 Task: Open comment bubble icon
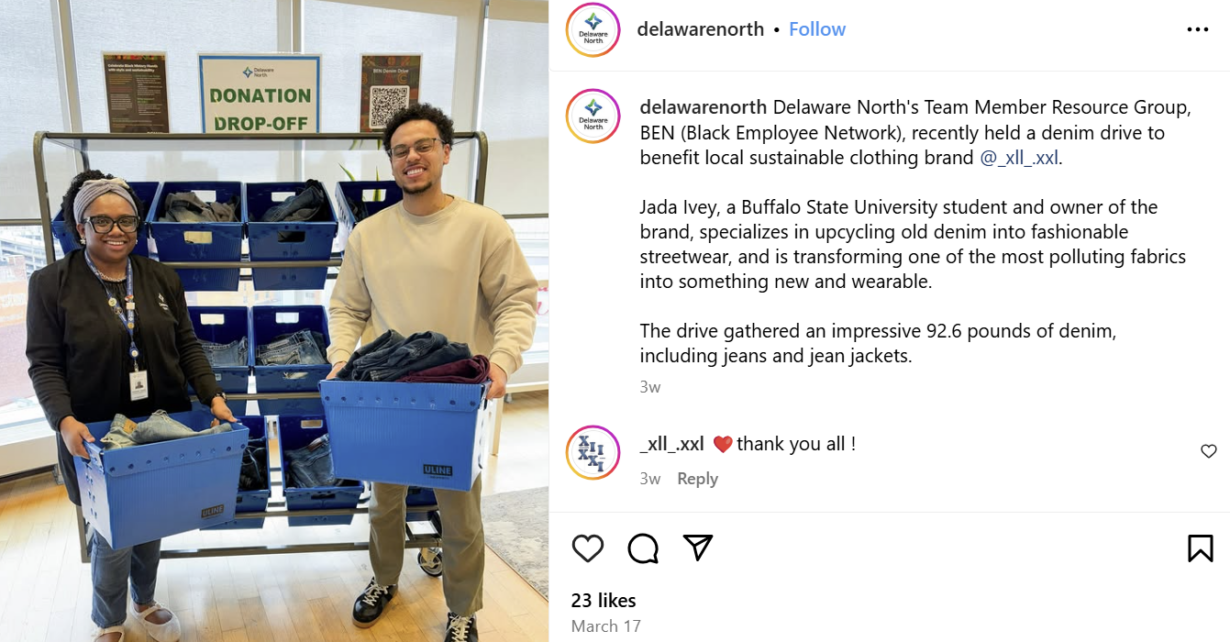click(x=643, y=548)
